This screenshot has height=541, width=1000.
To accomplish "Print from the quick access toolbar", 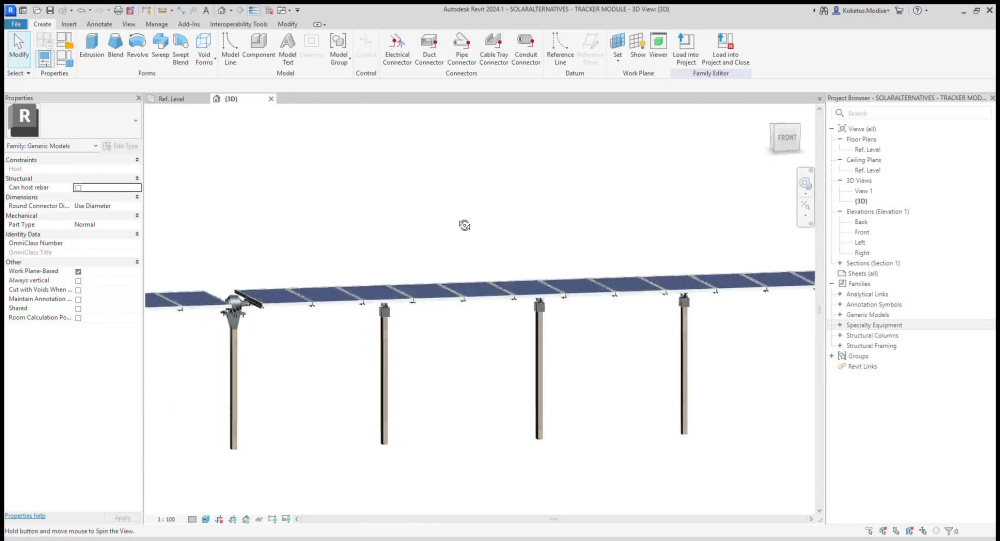I will 118,10.
